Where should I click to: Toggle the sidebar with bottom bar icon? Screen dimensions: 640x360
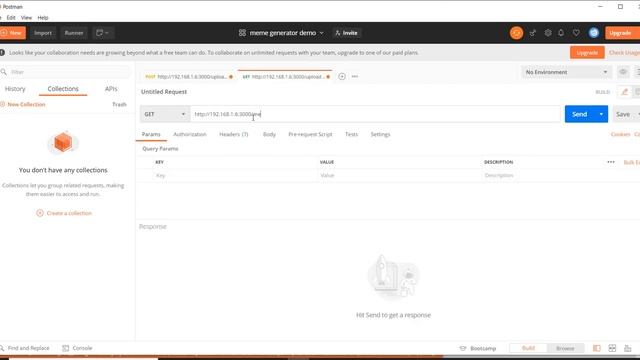coord(597,348)
